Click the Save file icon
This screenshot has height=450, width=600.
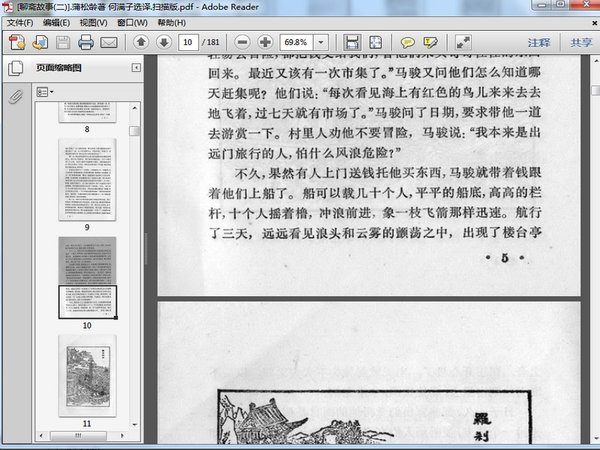(63, 42)
